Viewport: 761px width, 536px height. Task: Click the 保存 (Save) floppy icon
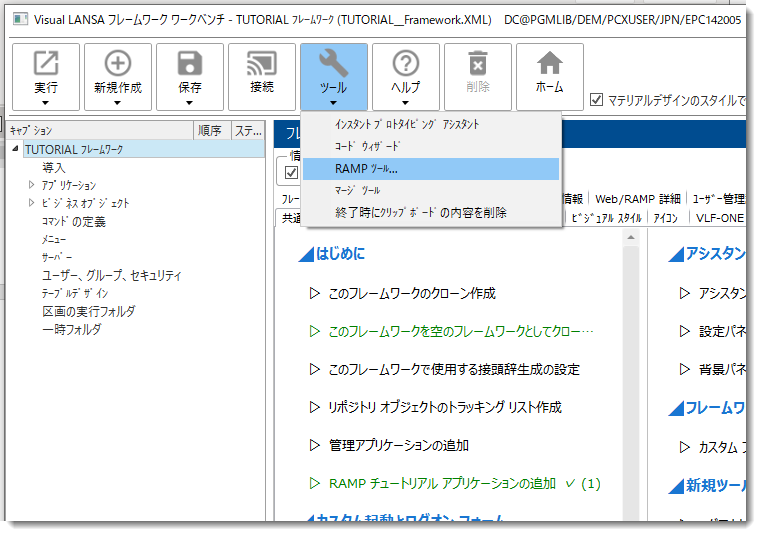[190, 63]
